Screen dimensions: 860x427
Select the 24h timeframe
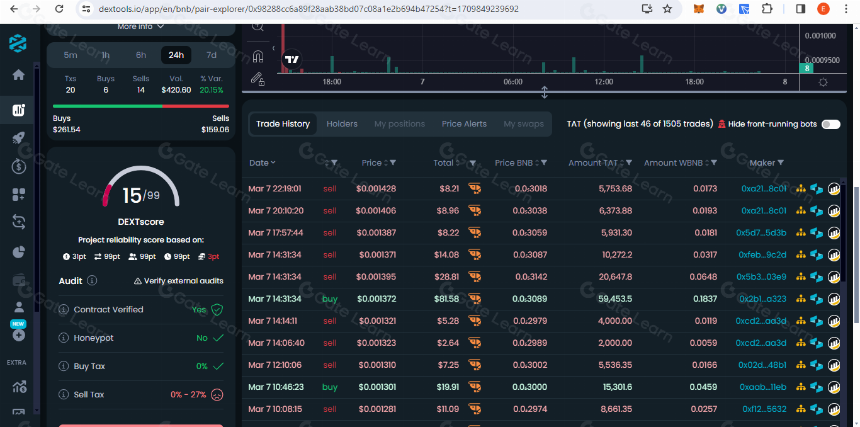coord(176,55)
